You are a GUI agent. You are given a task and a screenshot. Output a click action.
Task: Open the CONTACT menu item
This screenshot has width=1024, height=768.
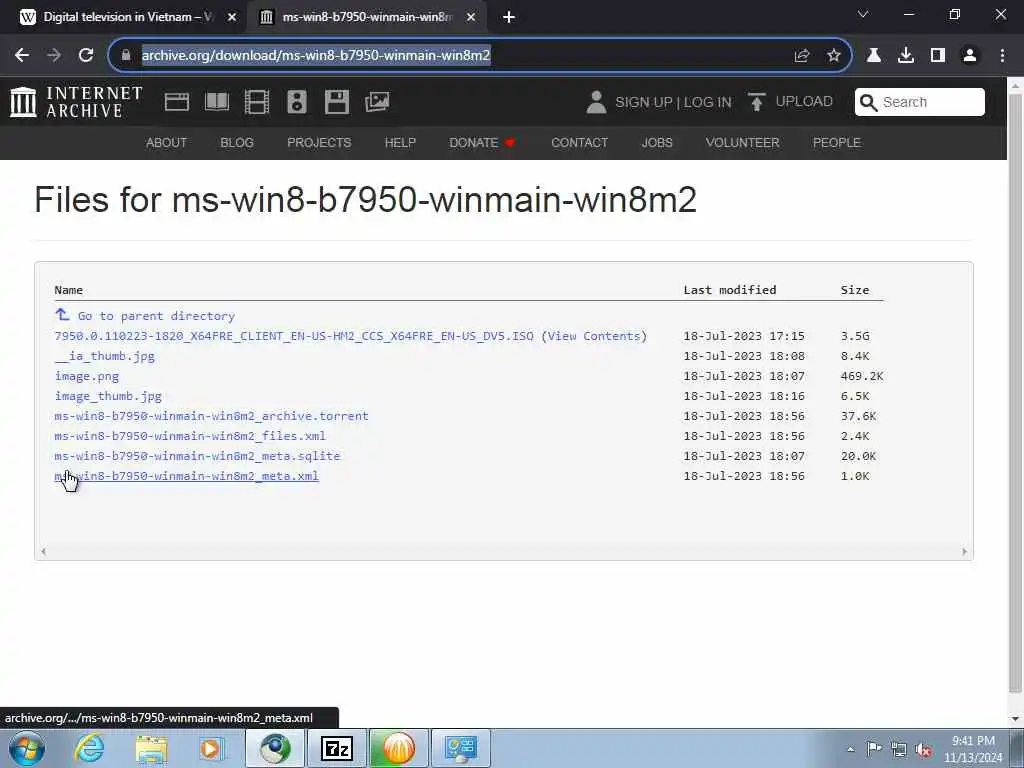579,142
